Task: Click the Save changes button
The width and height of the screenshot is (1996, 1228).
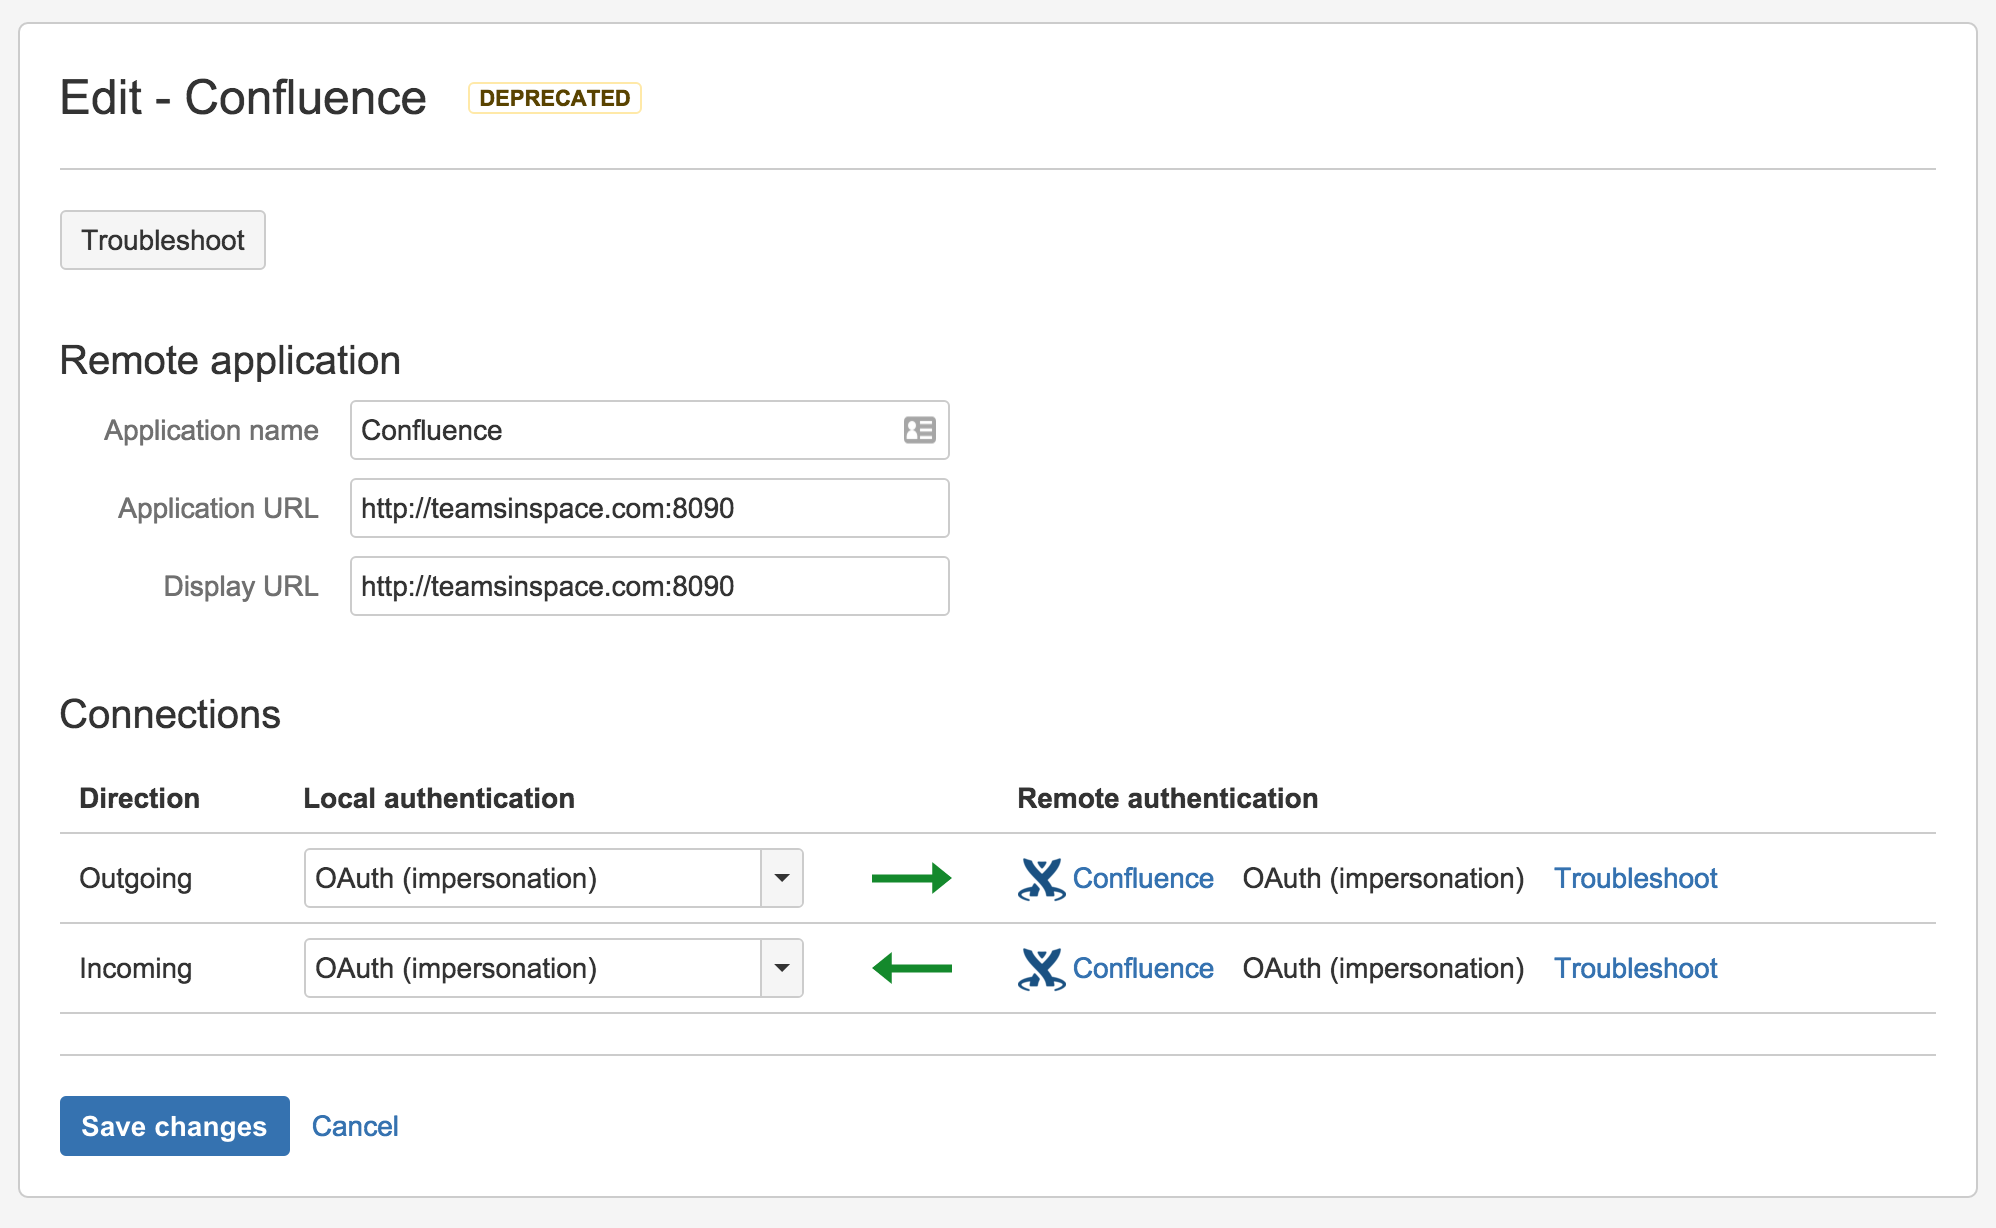Action: [x=175, y=1126]
